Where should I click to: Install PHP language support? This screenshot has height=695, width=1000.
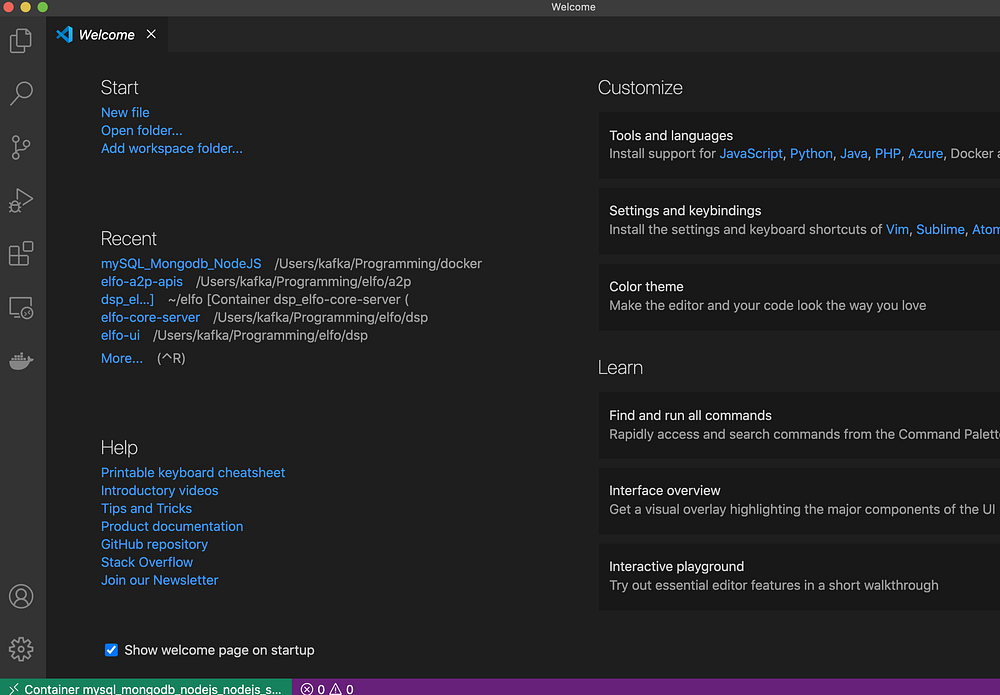pyautogui.click(x=888, y=154)
